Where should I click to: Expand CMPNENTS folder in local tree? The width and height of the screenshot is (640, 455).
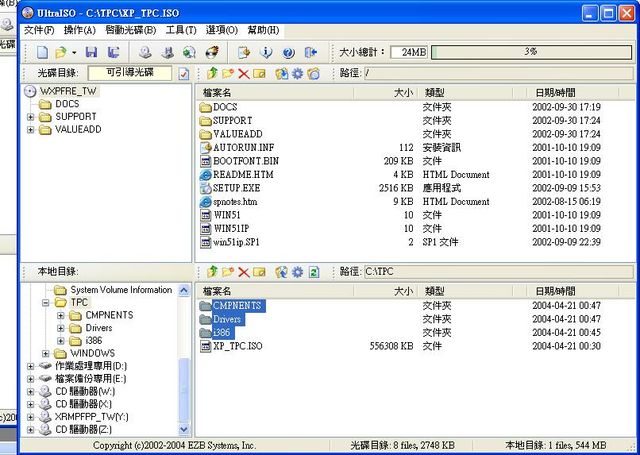click(x=61, y=315)
